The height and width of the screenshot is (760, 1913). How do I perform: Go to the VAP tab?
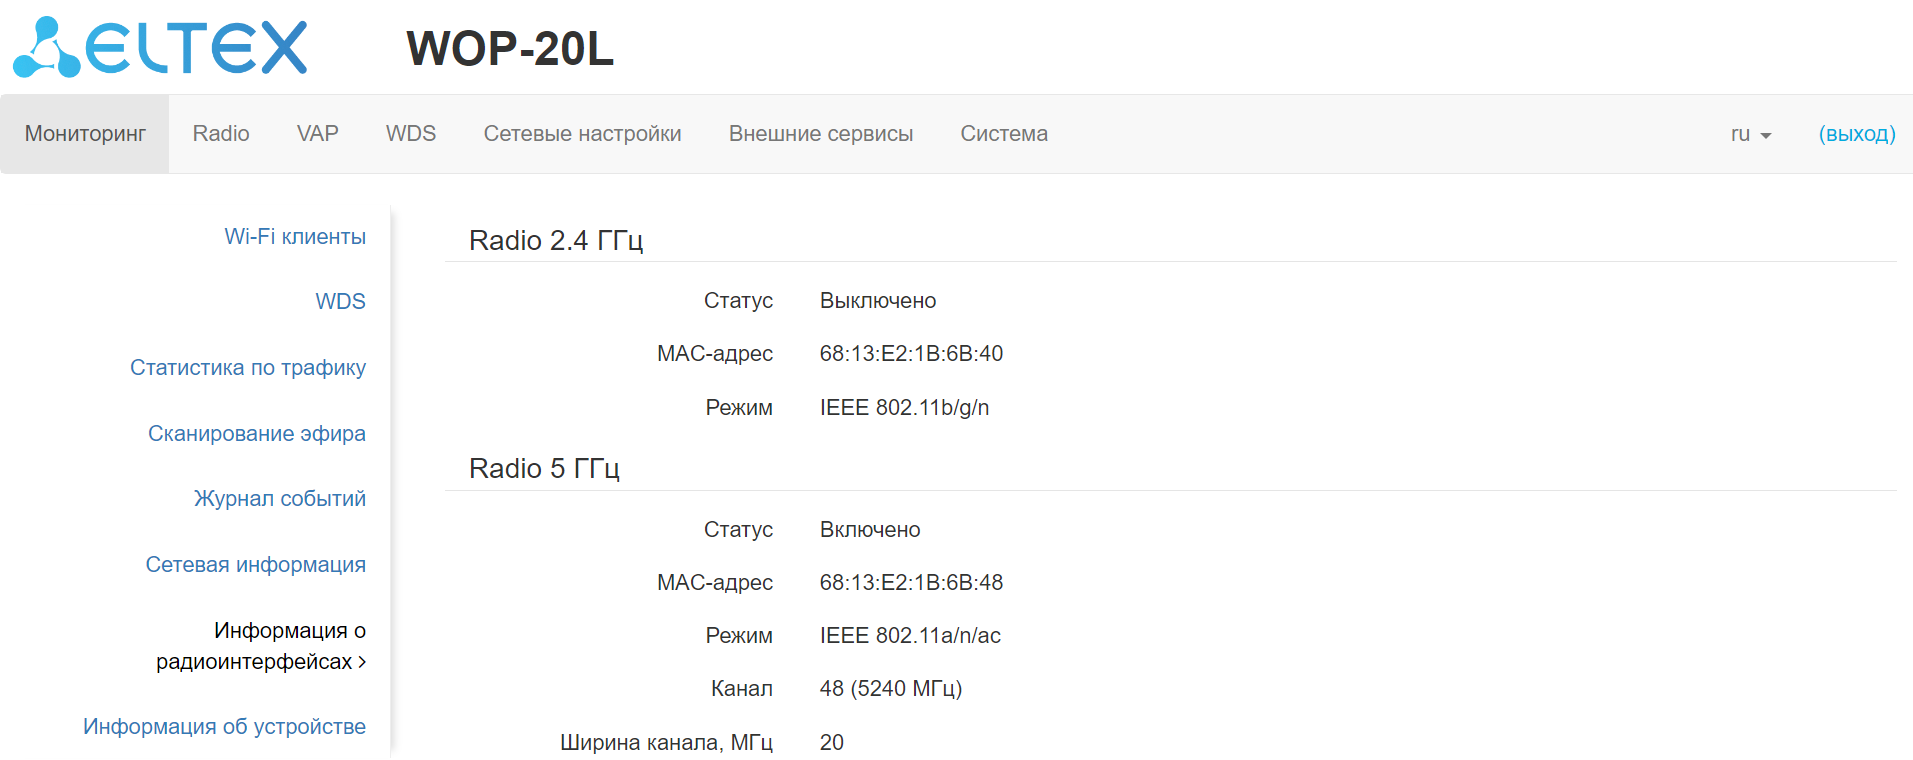[x=318, y=134]
